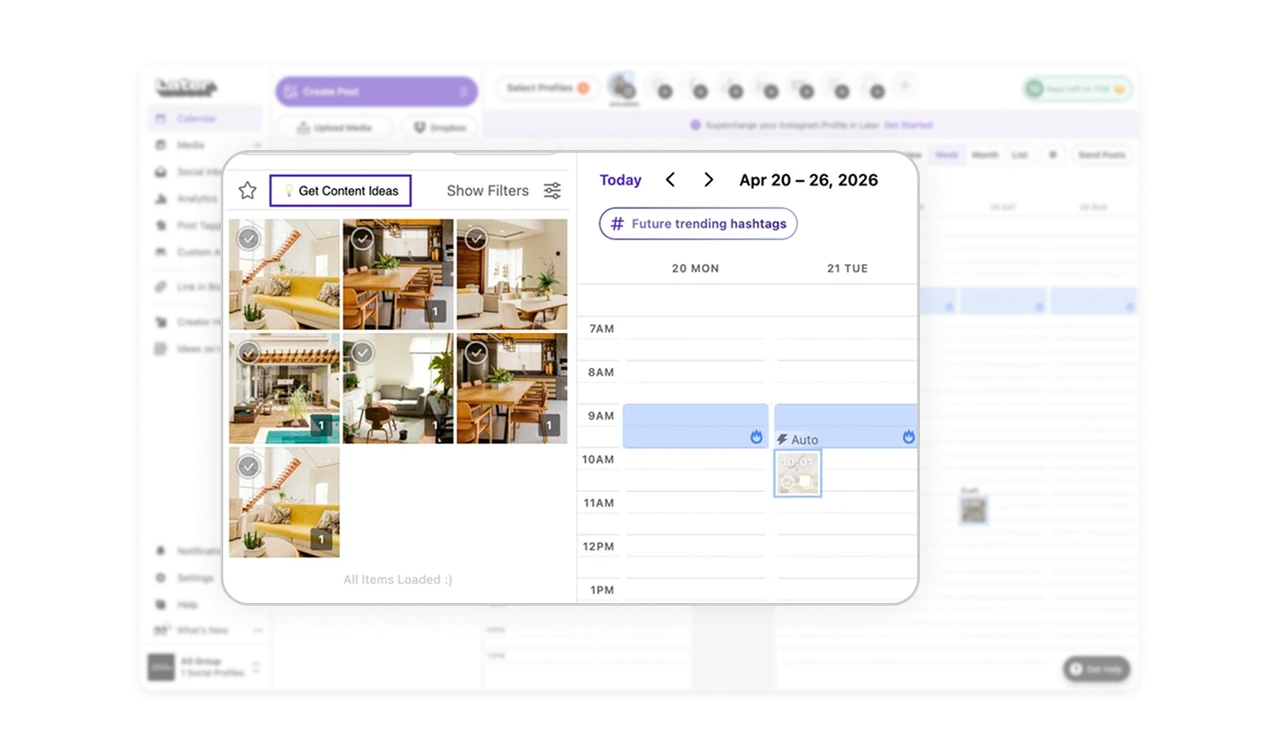
Task: Click Upload Media in background window
Action: [335, 128]
